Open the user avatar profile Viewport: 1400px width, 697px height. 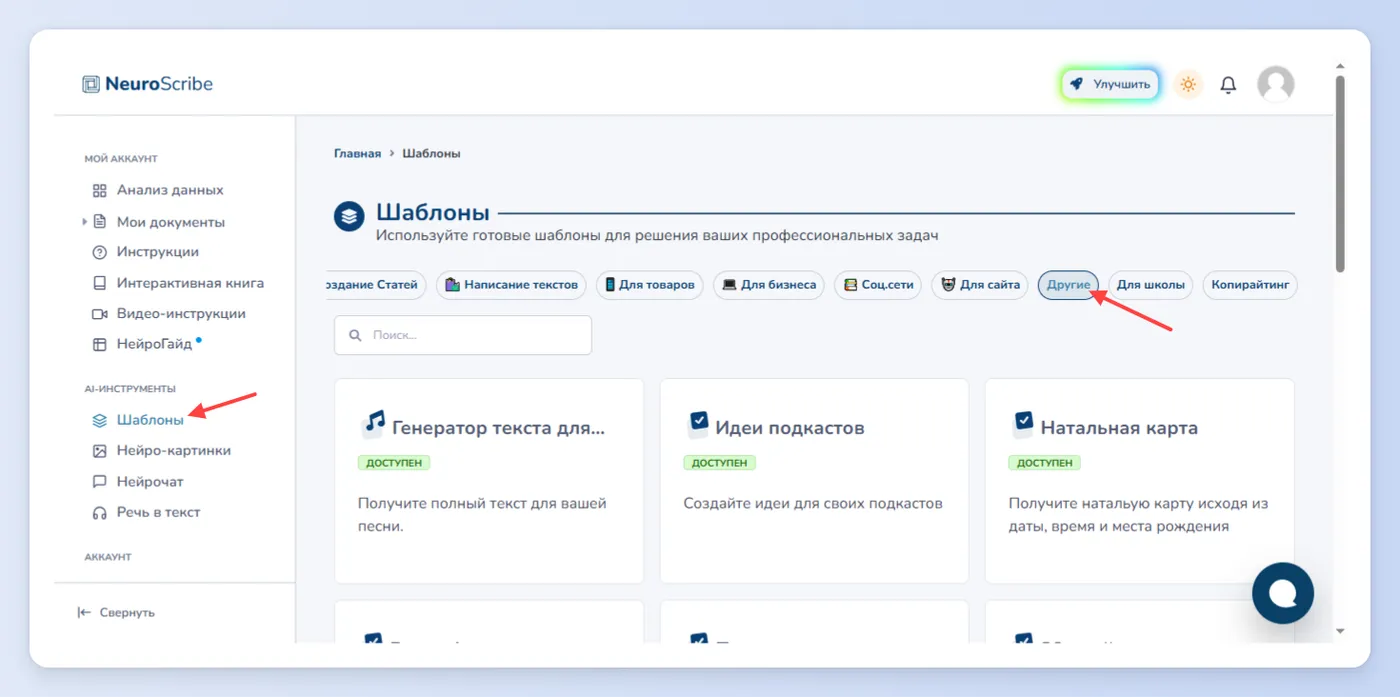point(1275,85)
